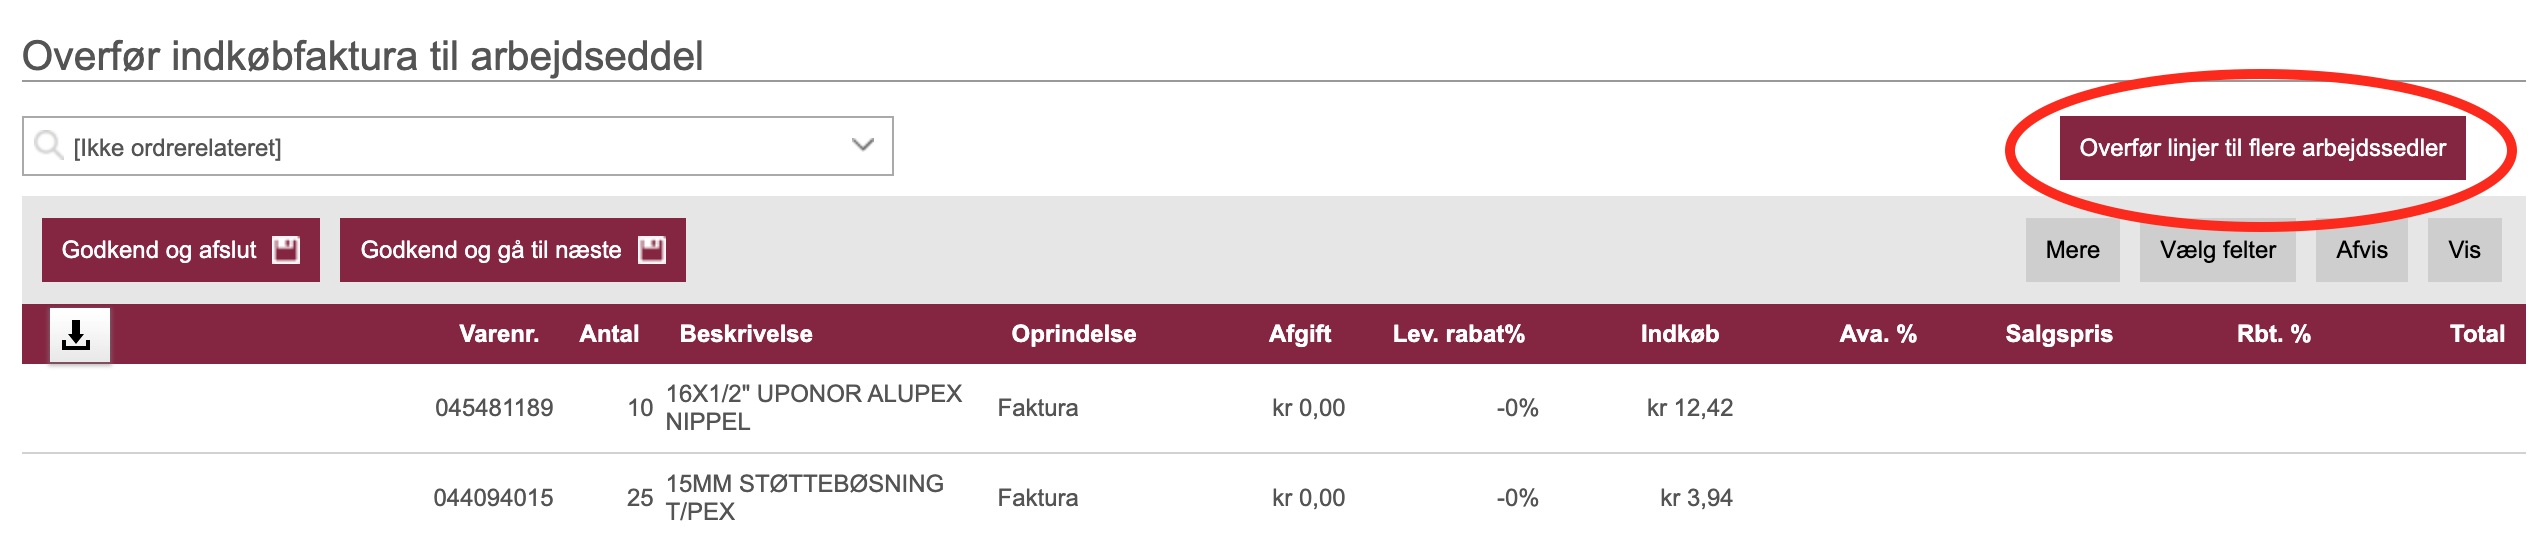Open Vælg felter column chooser
This screenshot has height=542, width=2544.
(2217, 250)
